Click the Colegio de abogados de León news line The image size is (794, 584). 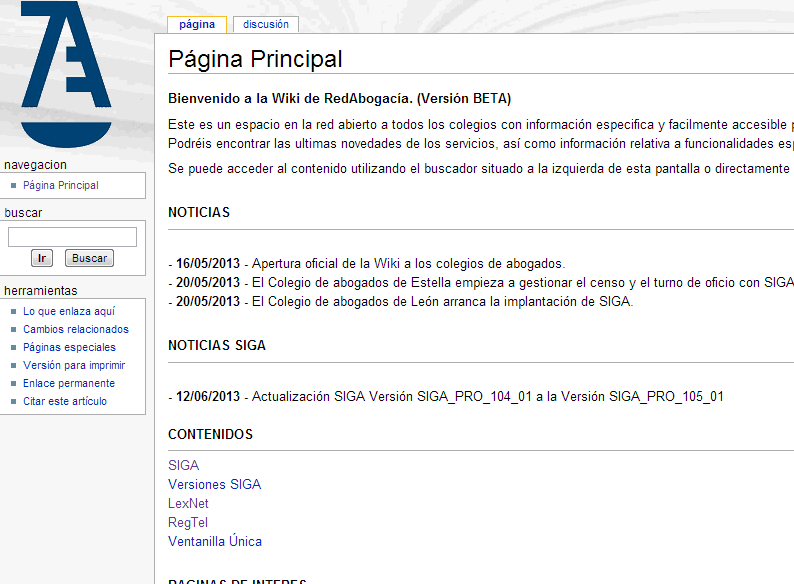[401, 302]
